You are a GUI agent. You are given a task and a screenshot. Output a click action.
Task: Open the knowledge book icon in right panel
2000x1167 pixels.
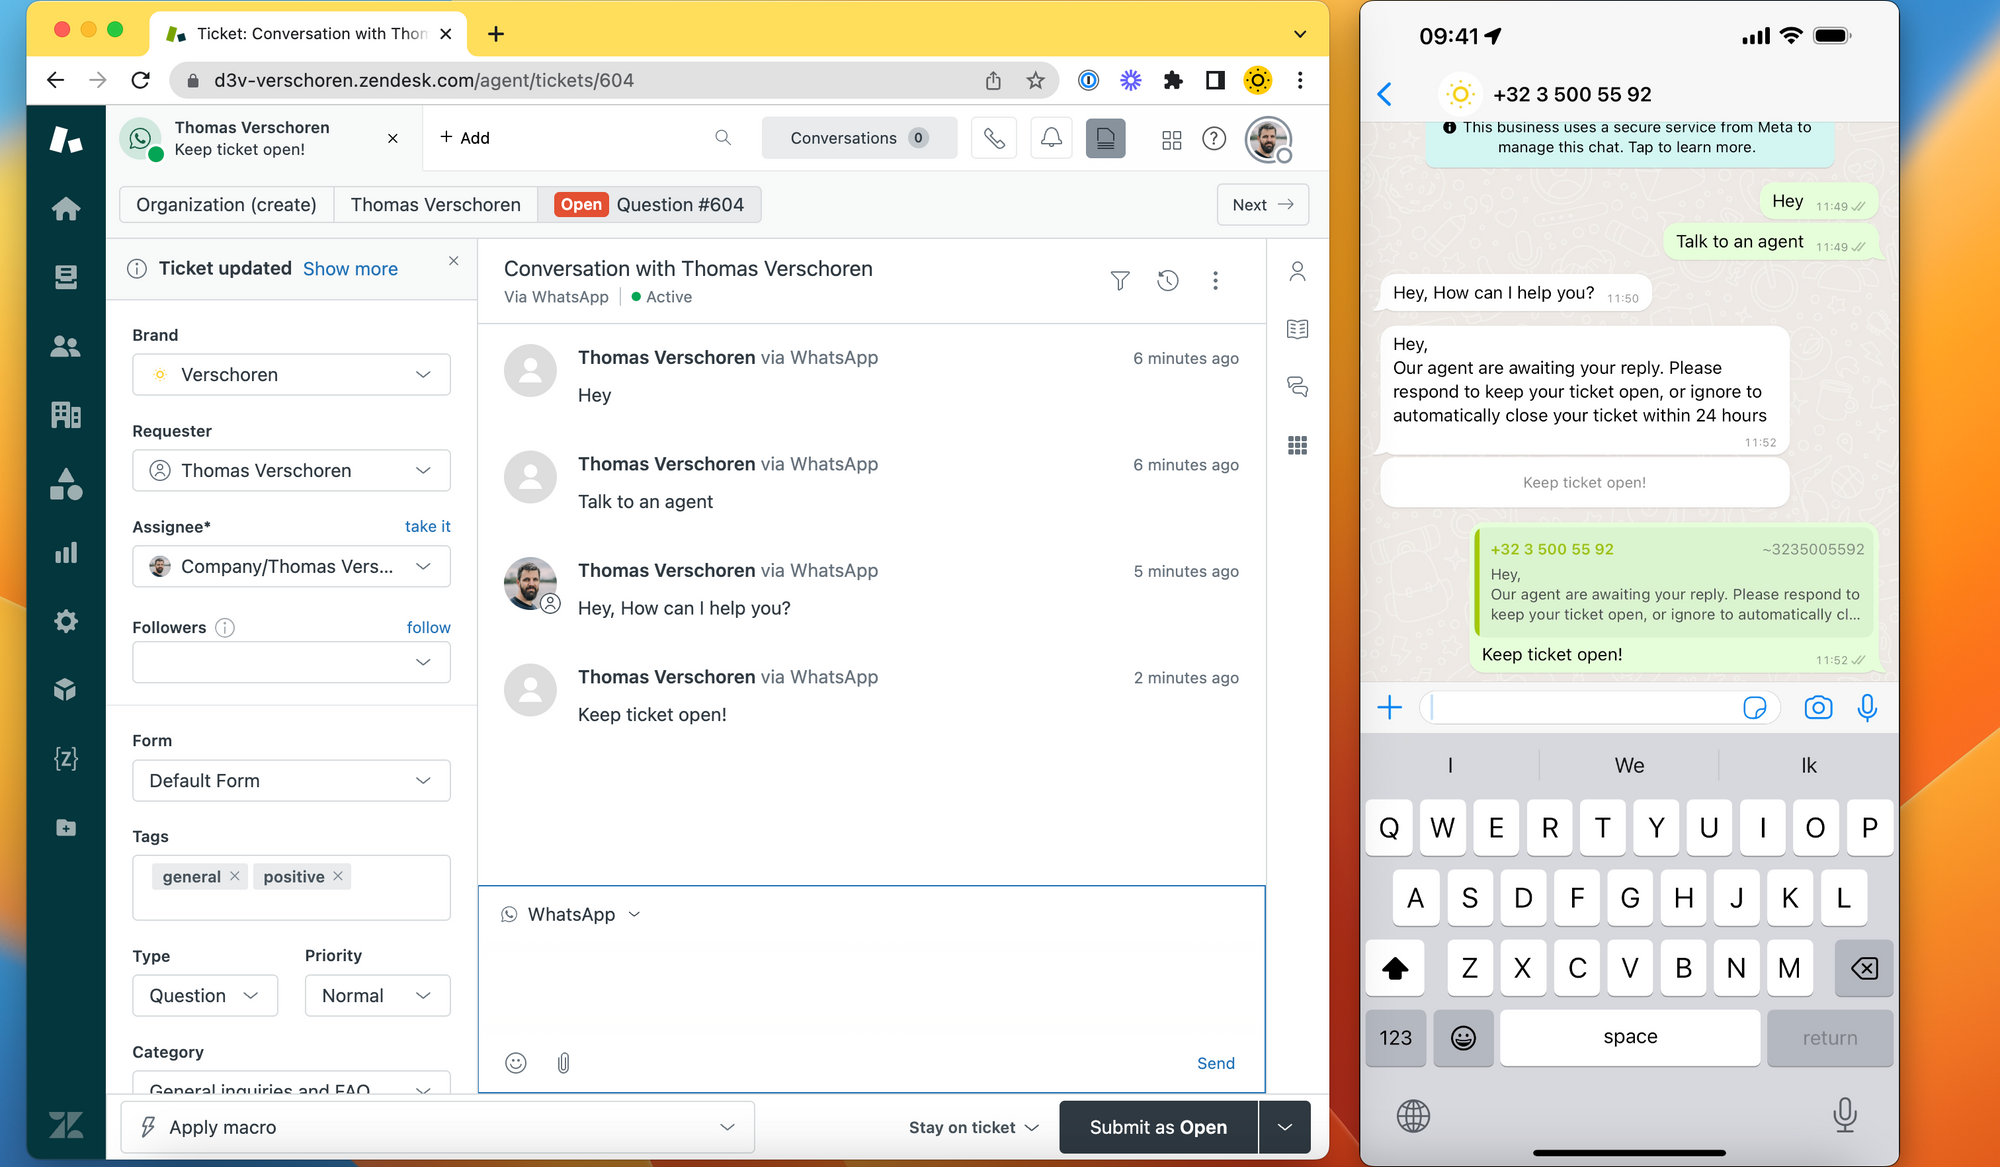coord(1297,329)
